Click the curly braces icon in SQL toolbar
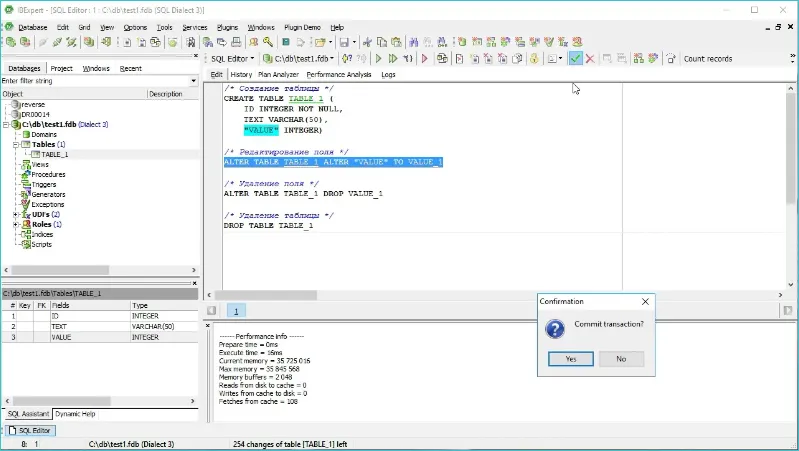The image size is (799, 451). click(x=408, y=59)
